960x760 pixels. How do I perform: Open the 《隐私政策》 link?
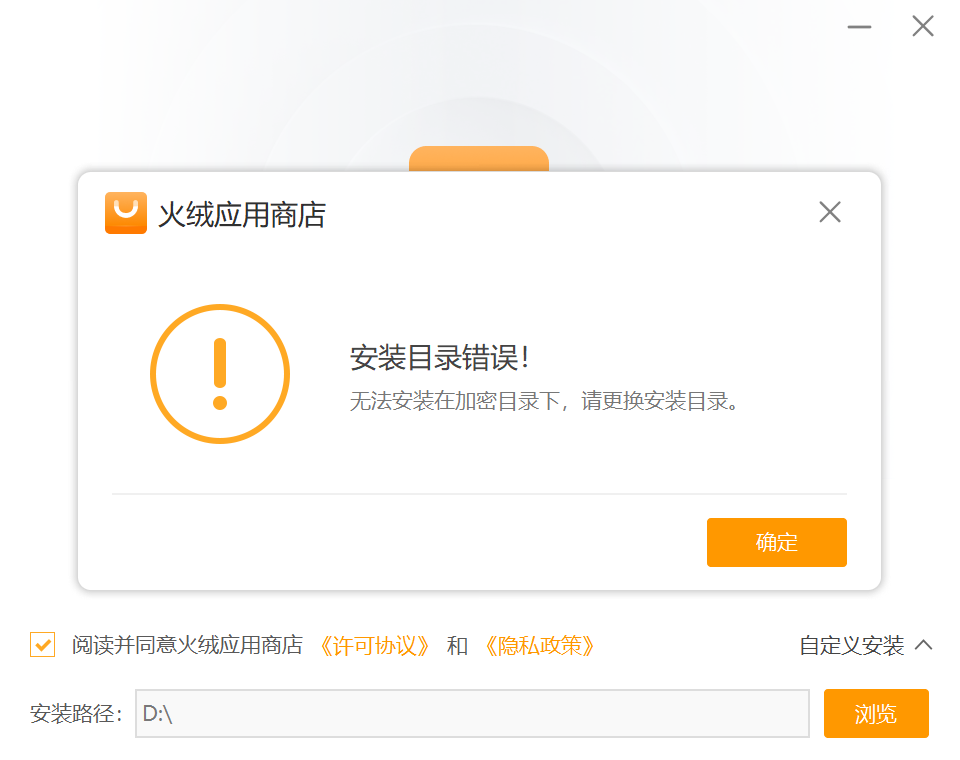click(x=539, y=646)
